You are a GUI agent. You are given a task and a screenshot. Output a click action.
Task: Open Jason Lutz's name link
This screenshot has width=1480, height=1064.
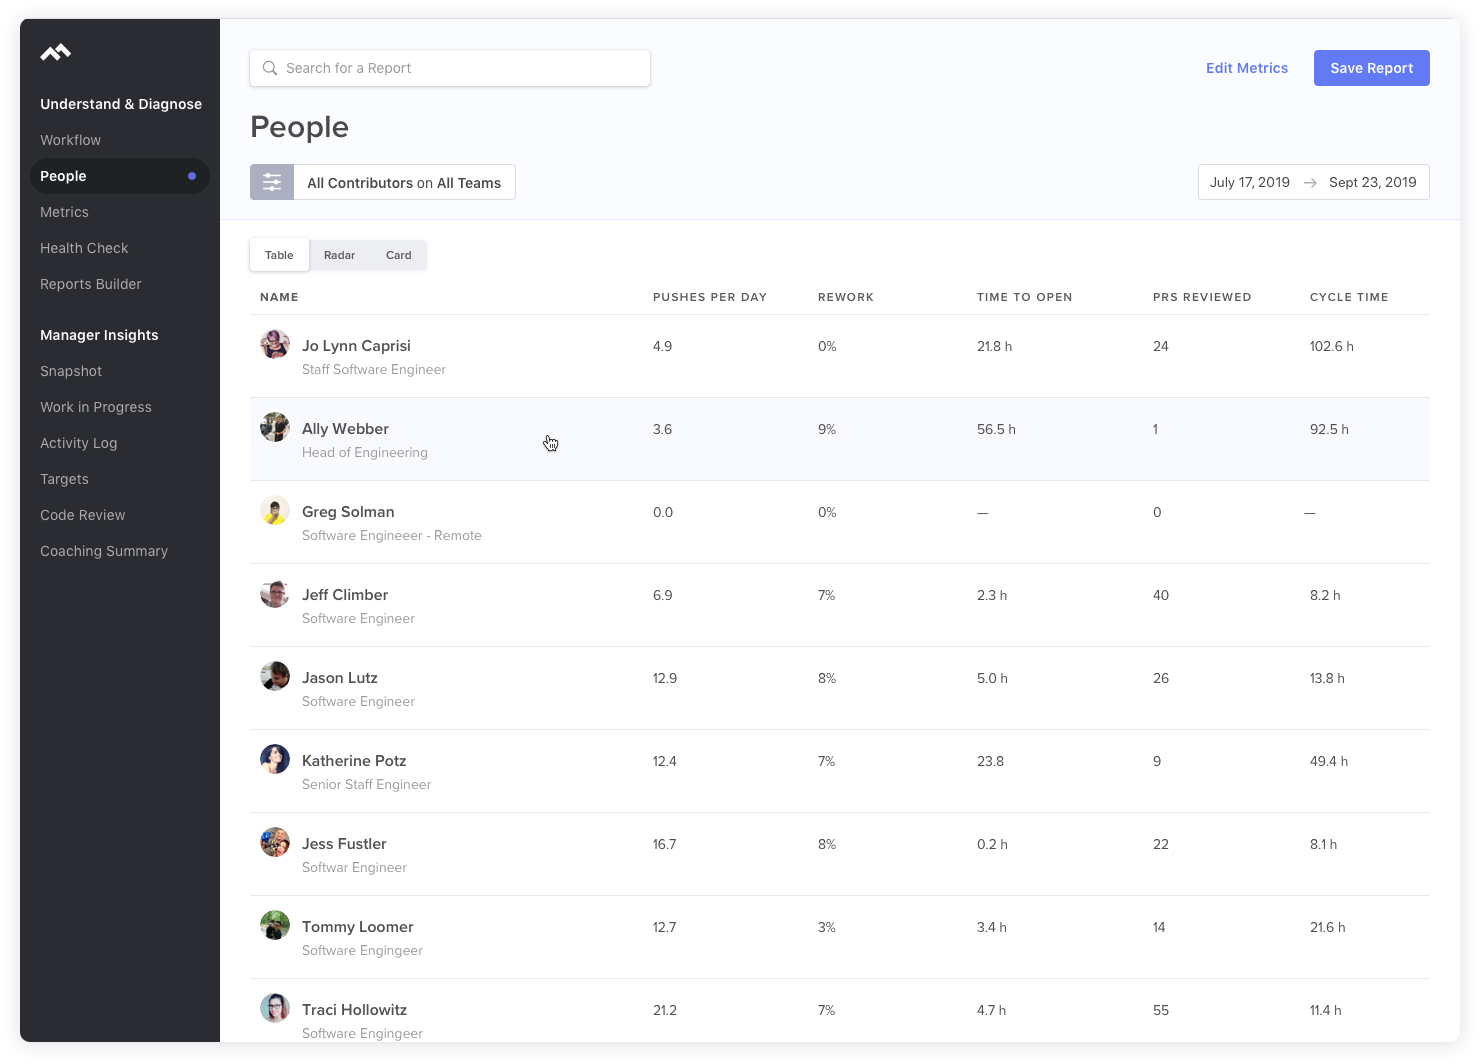(x=340, y=678)
